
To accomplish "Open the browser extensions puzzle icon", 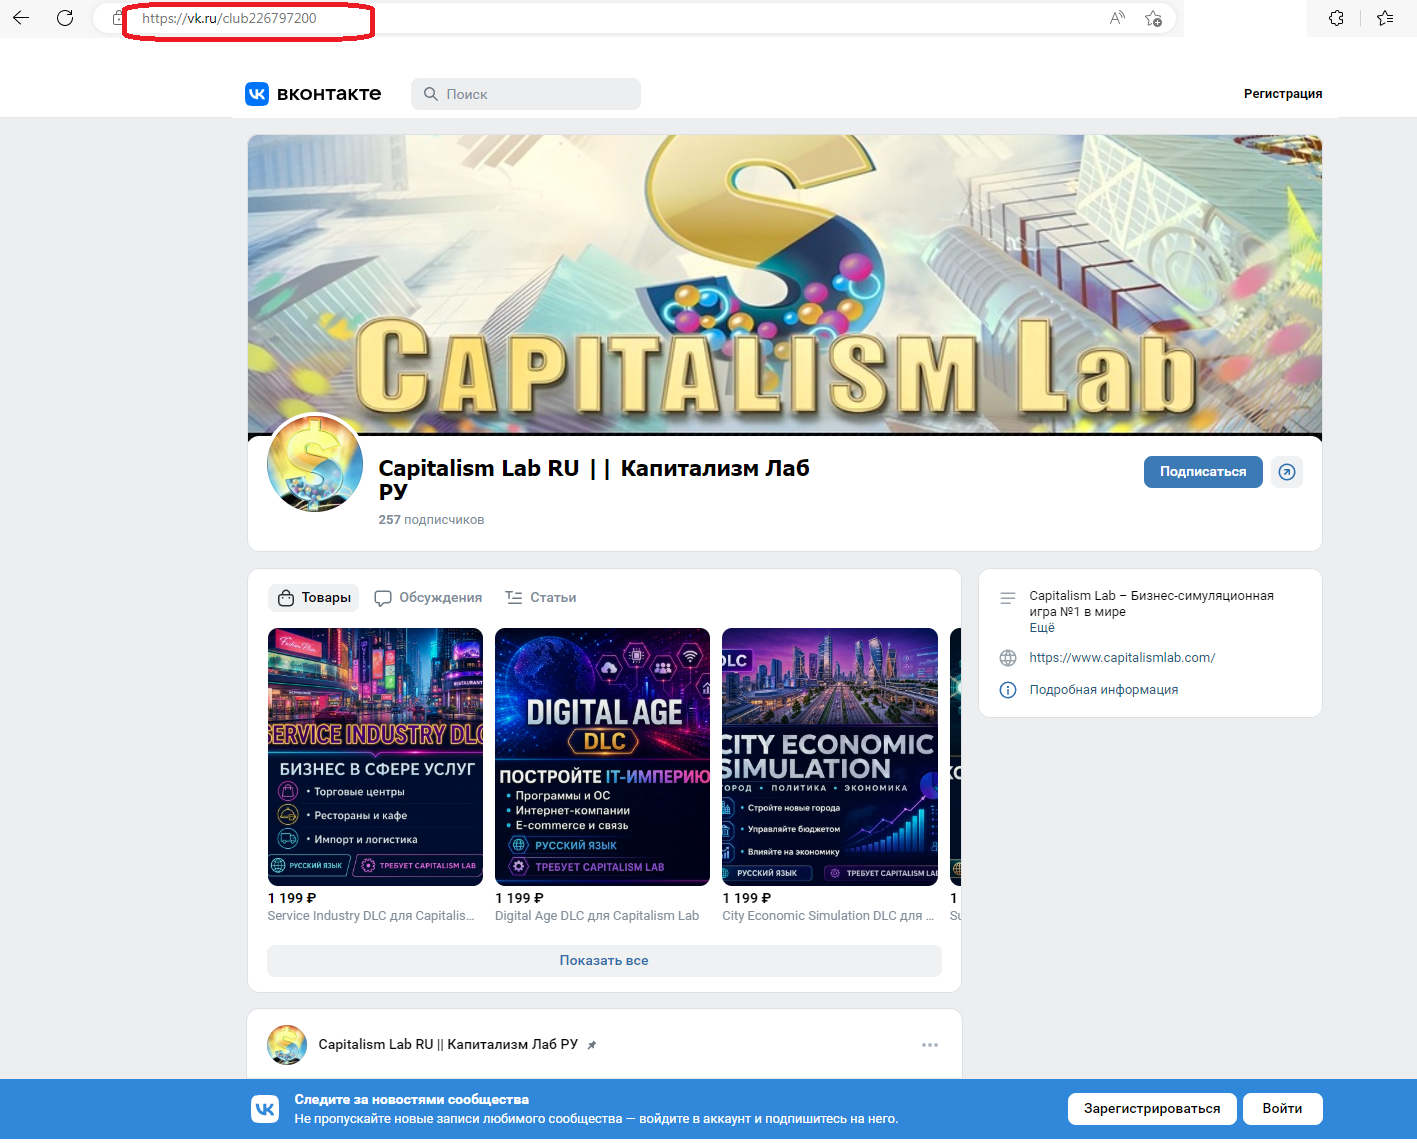I will (1336, 18).
